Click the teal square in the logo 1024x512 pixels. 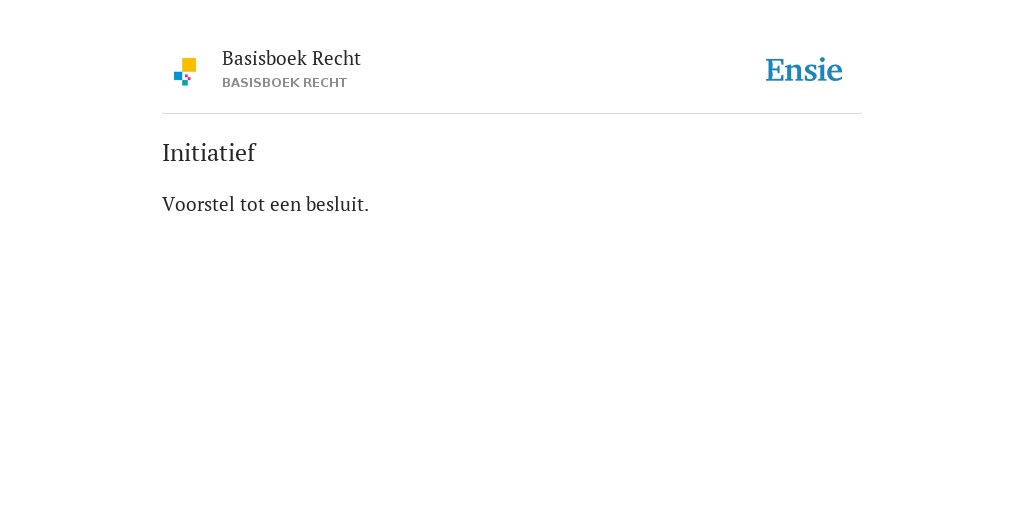pyautogui.click(x=185, y=83)
